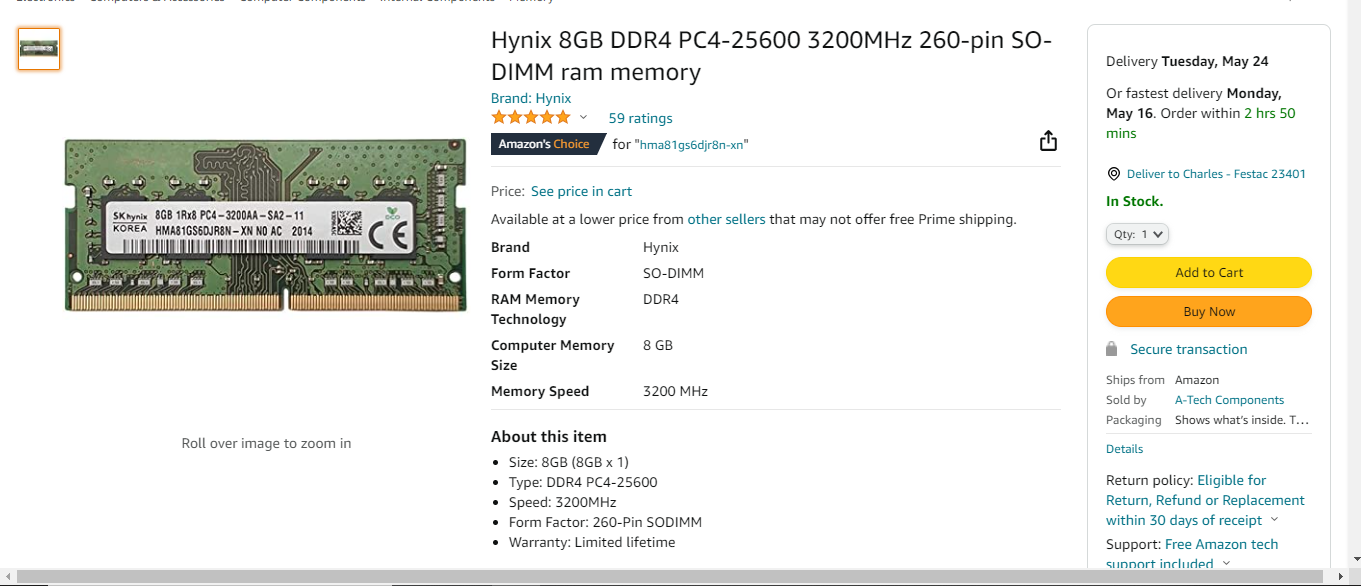View other sellers for this item
The width and height of the screenshot is (1361, 586).
click(x=726, y=219)
